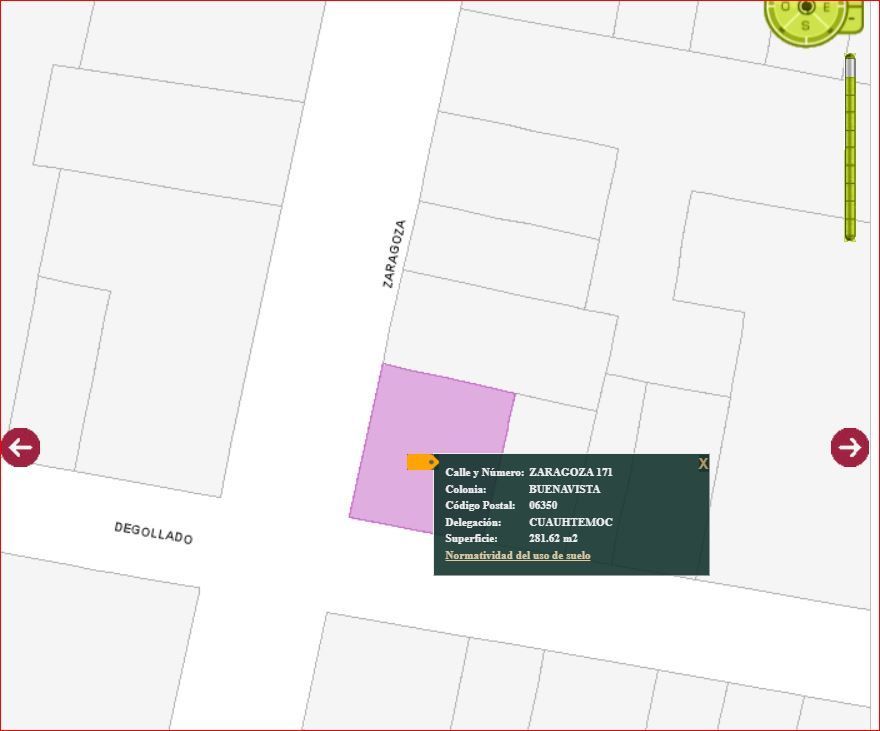
Task: Click the BUENAVISTA colonia value
Action: 565,489
